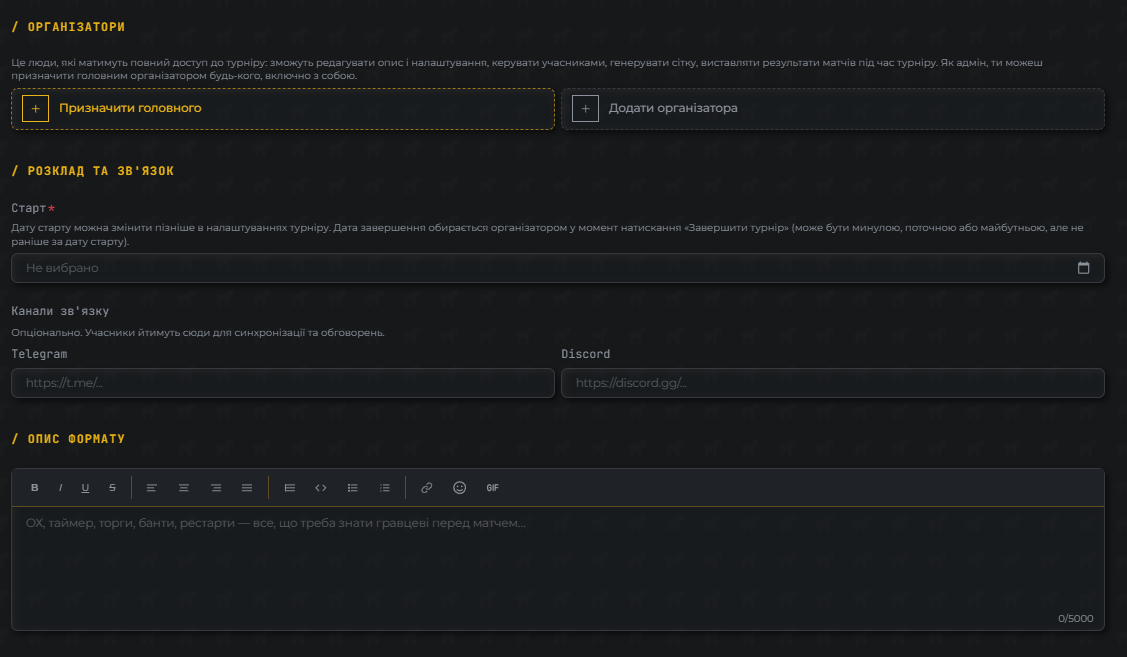This screenshot has height=657, width=1127.
Task: Create a numbered list
Action: tap(385, 487)
